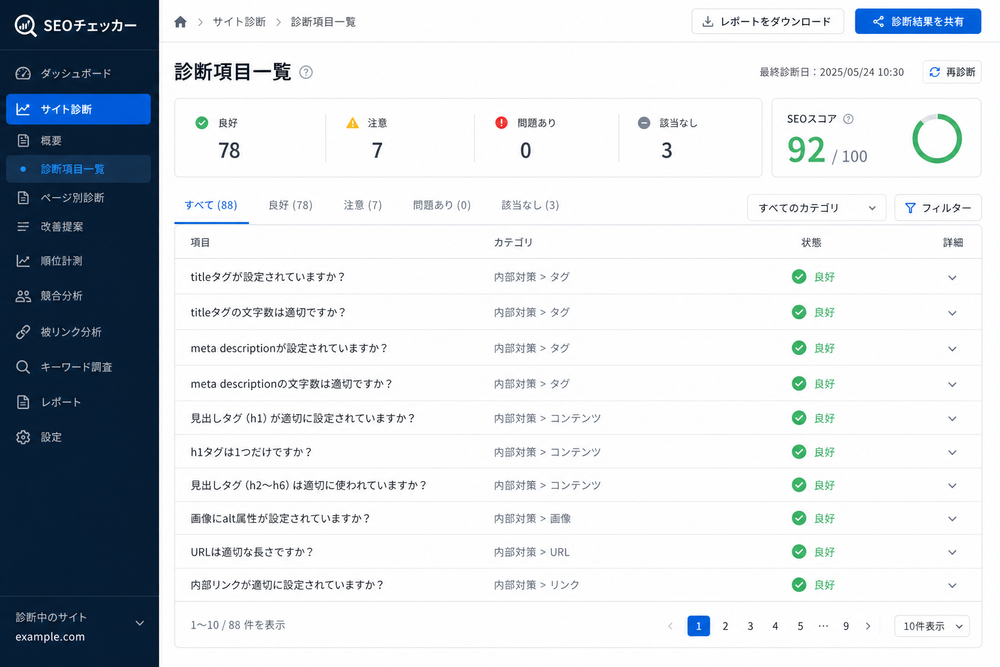This screenshot has height=667, width=1000.
Task: Go to page 9
Action: [x=846, y=626]
